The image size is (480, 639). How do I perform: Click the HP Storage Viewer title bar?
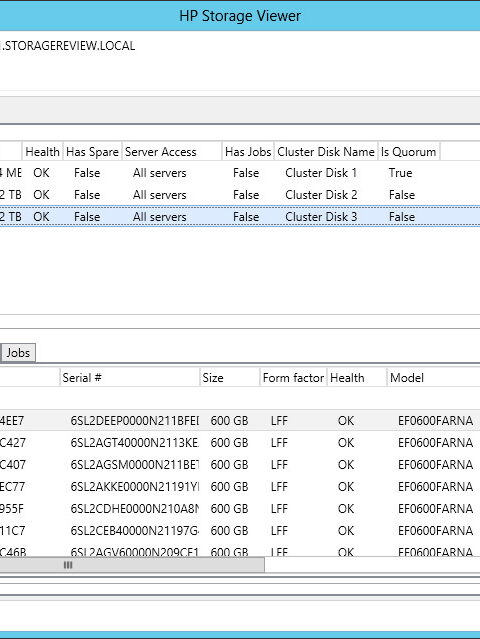coord(240,16)
